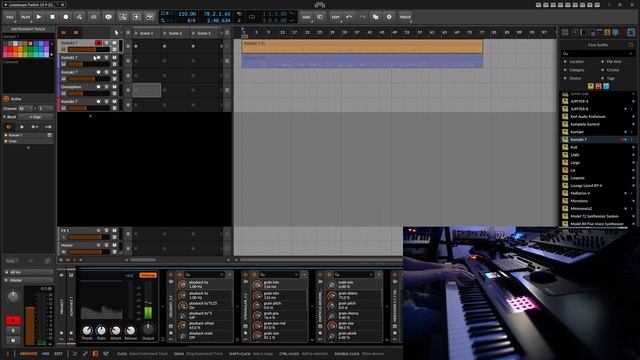Click the Master track volume fader
The height and width of the screenshot is (360, 640).
89,252
